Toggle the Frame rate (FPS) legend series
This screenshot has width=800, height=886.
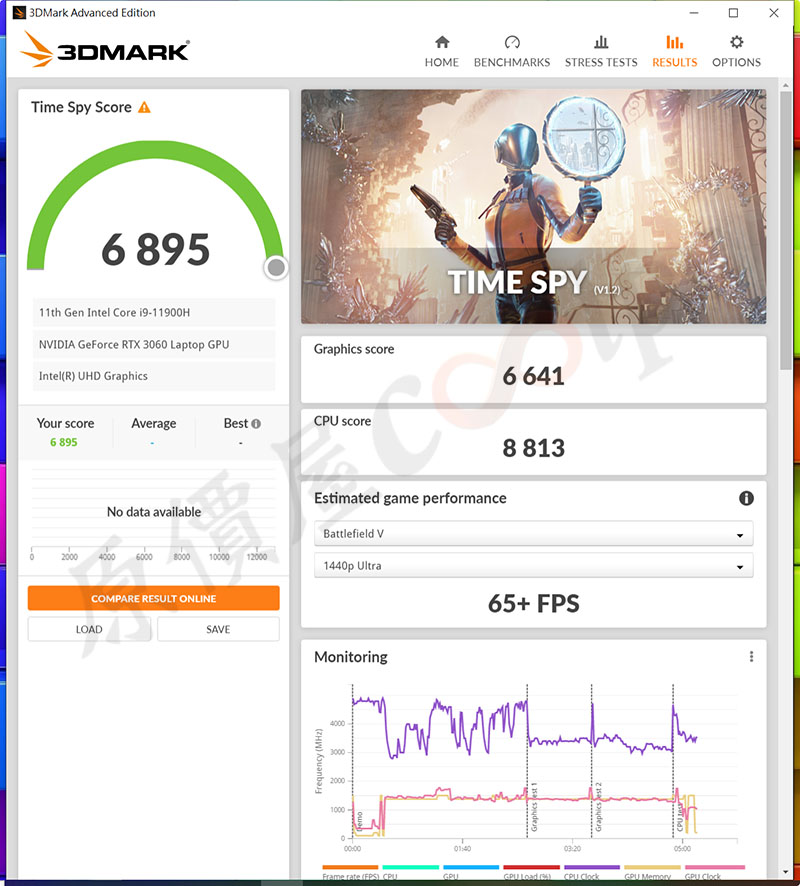point(350,875)
